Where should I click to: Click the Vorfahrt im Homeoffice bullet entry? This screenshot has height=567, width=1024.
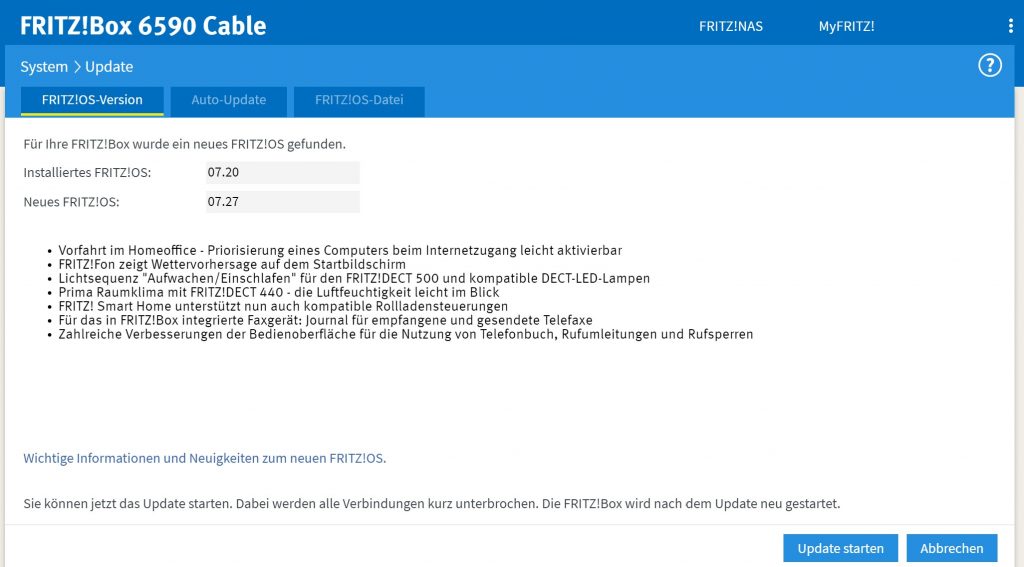point(340,250)
